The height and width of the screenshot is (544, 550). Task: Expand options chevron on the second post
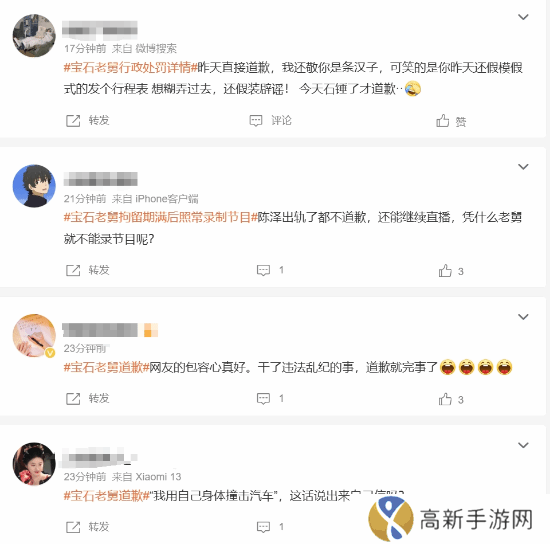click(x=523, y=167)
